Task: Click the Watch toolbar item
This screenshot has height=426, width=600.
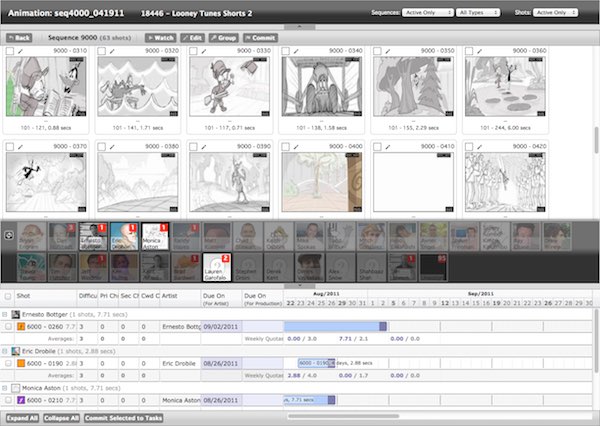Action: pos(160,37)
